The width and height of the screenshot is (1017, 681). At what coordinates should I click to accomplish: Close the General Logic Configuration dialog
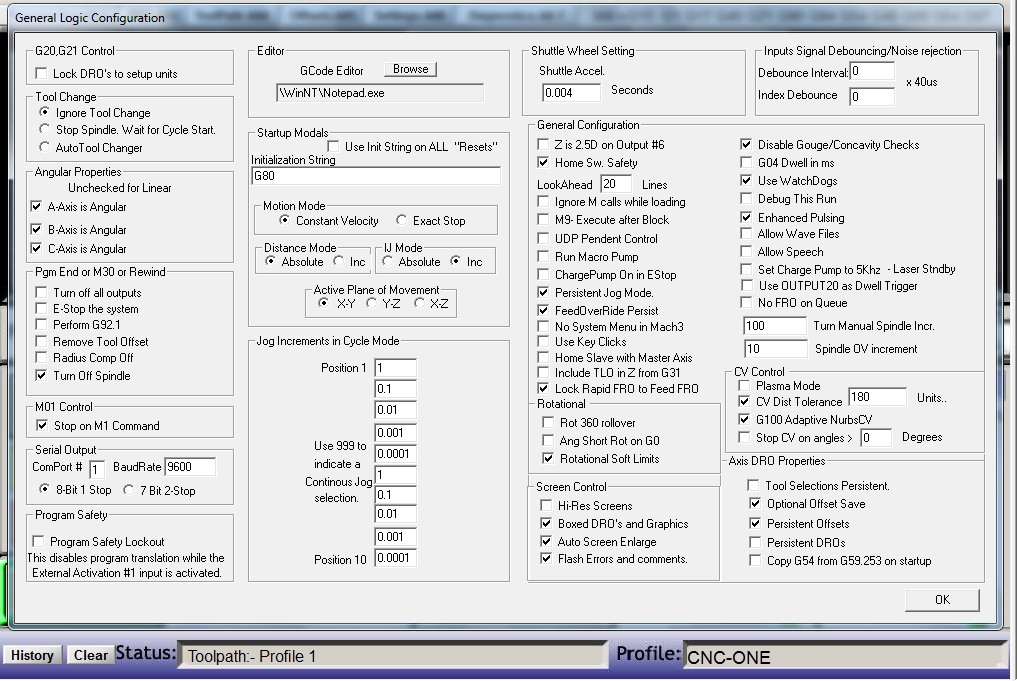coord(985,17)
